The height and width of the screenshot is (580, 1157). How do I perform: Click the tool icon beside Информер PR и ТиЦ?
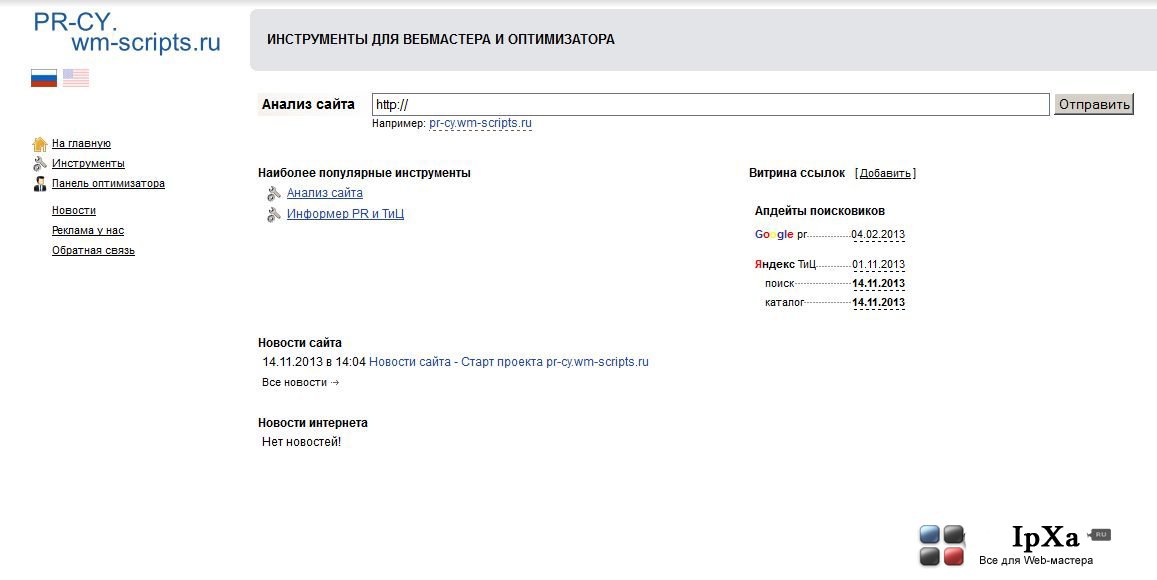(x=274, y=215)
